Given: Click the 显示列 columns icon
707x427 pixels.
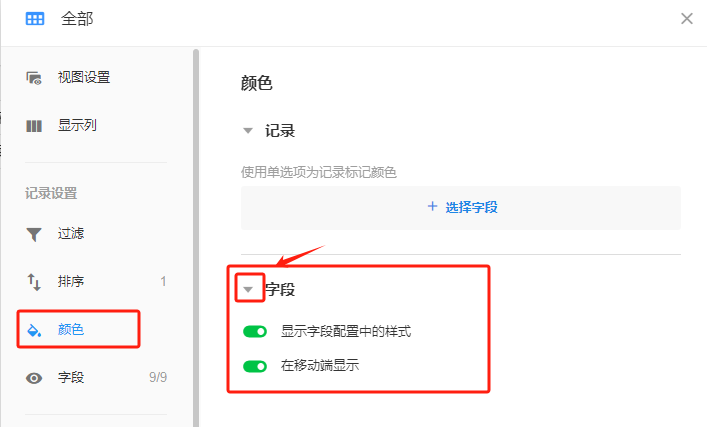Looking at the screenshot, I should tap(34, 126).
